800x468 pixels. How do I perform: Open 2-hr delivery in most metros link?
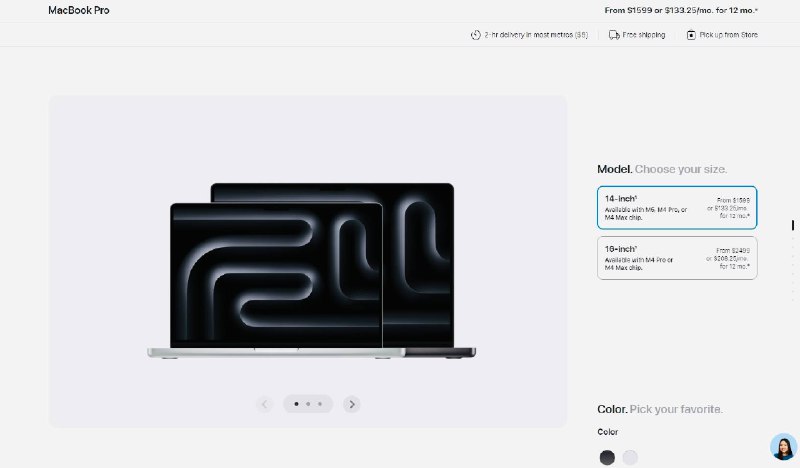pos(536,35)
